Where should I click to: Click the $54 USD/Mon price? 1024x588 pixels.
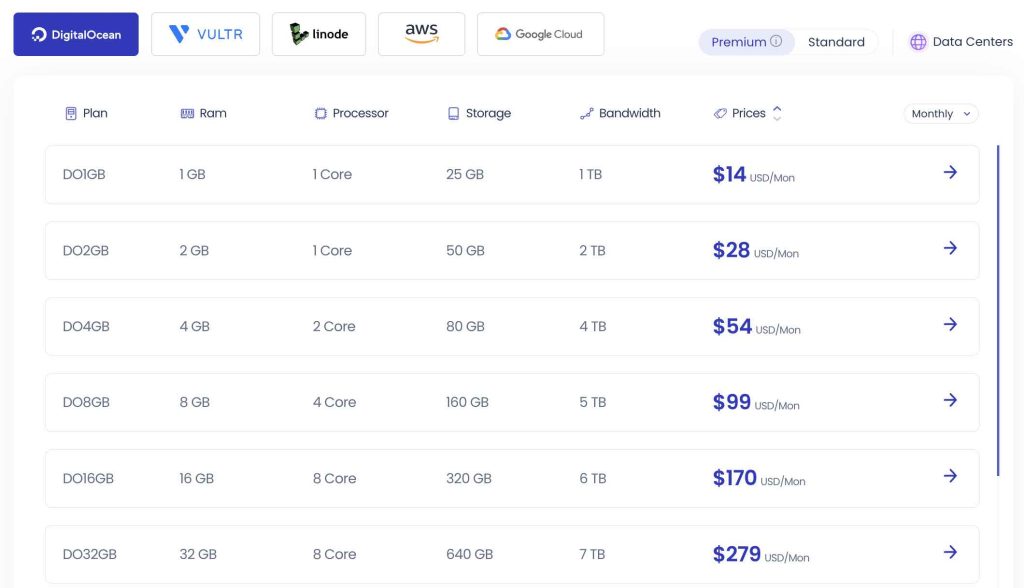(x=756, y=326)
